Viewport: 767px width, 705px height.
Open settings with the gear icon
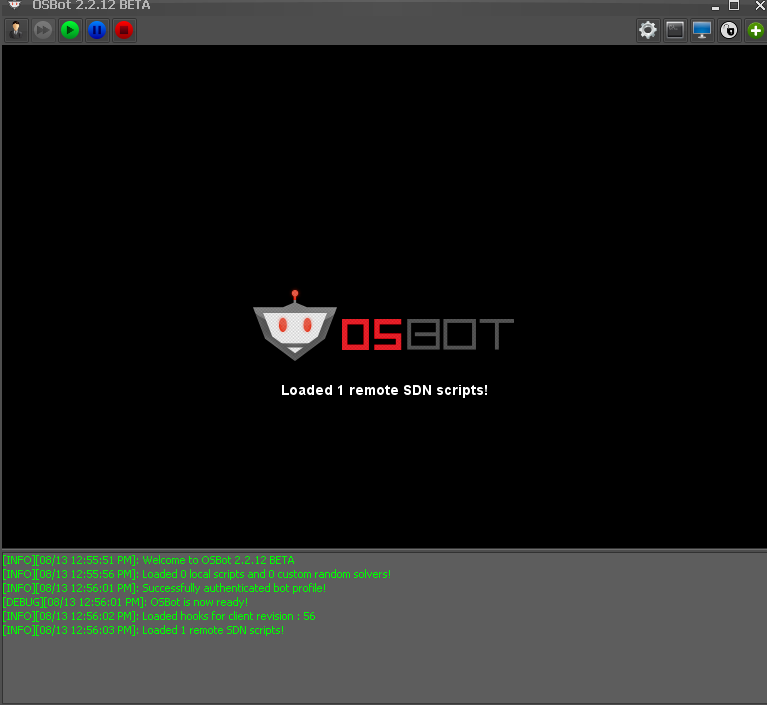pos(648,30)
